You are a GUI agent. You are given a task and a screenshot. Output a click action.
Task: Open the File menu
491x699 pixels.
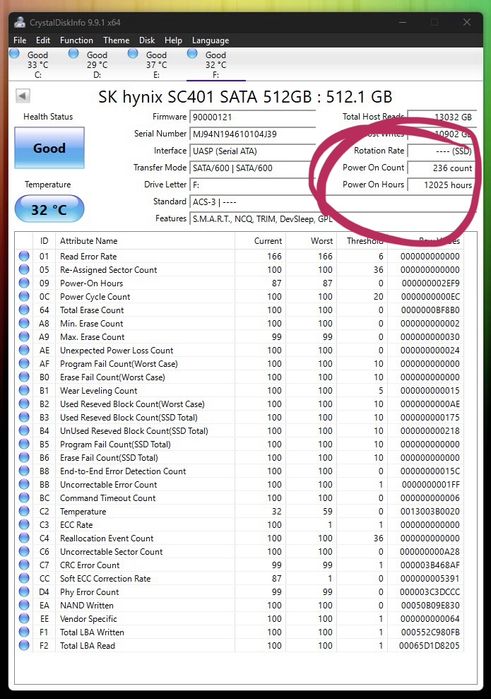click(x=20, y=40)
